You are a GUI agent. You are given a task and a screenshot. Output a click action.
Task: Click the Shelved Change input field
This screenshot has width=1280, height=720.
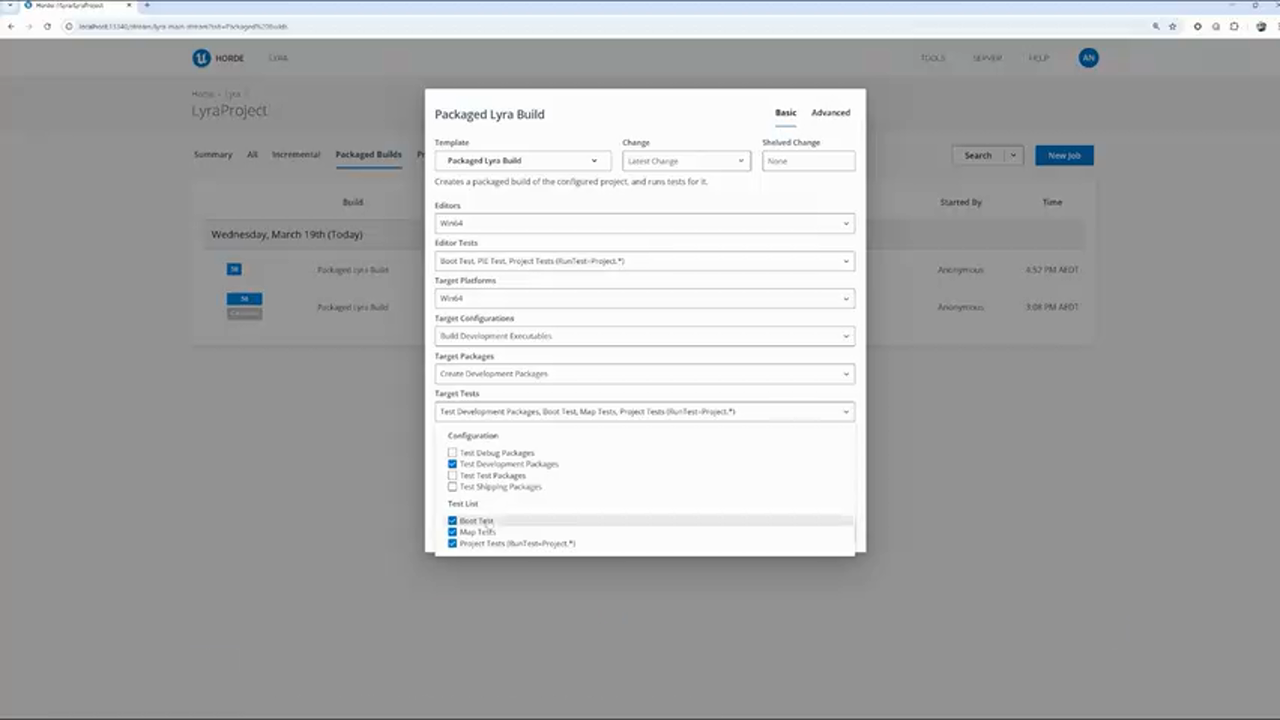tap(808, 161)
